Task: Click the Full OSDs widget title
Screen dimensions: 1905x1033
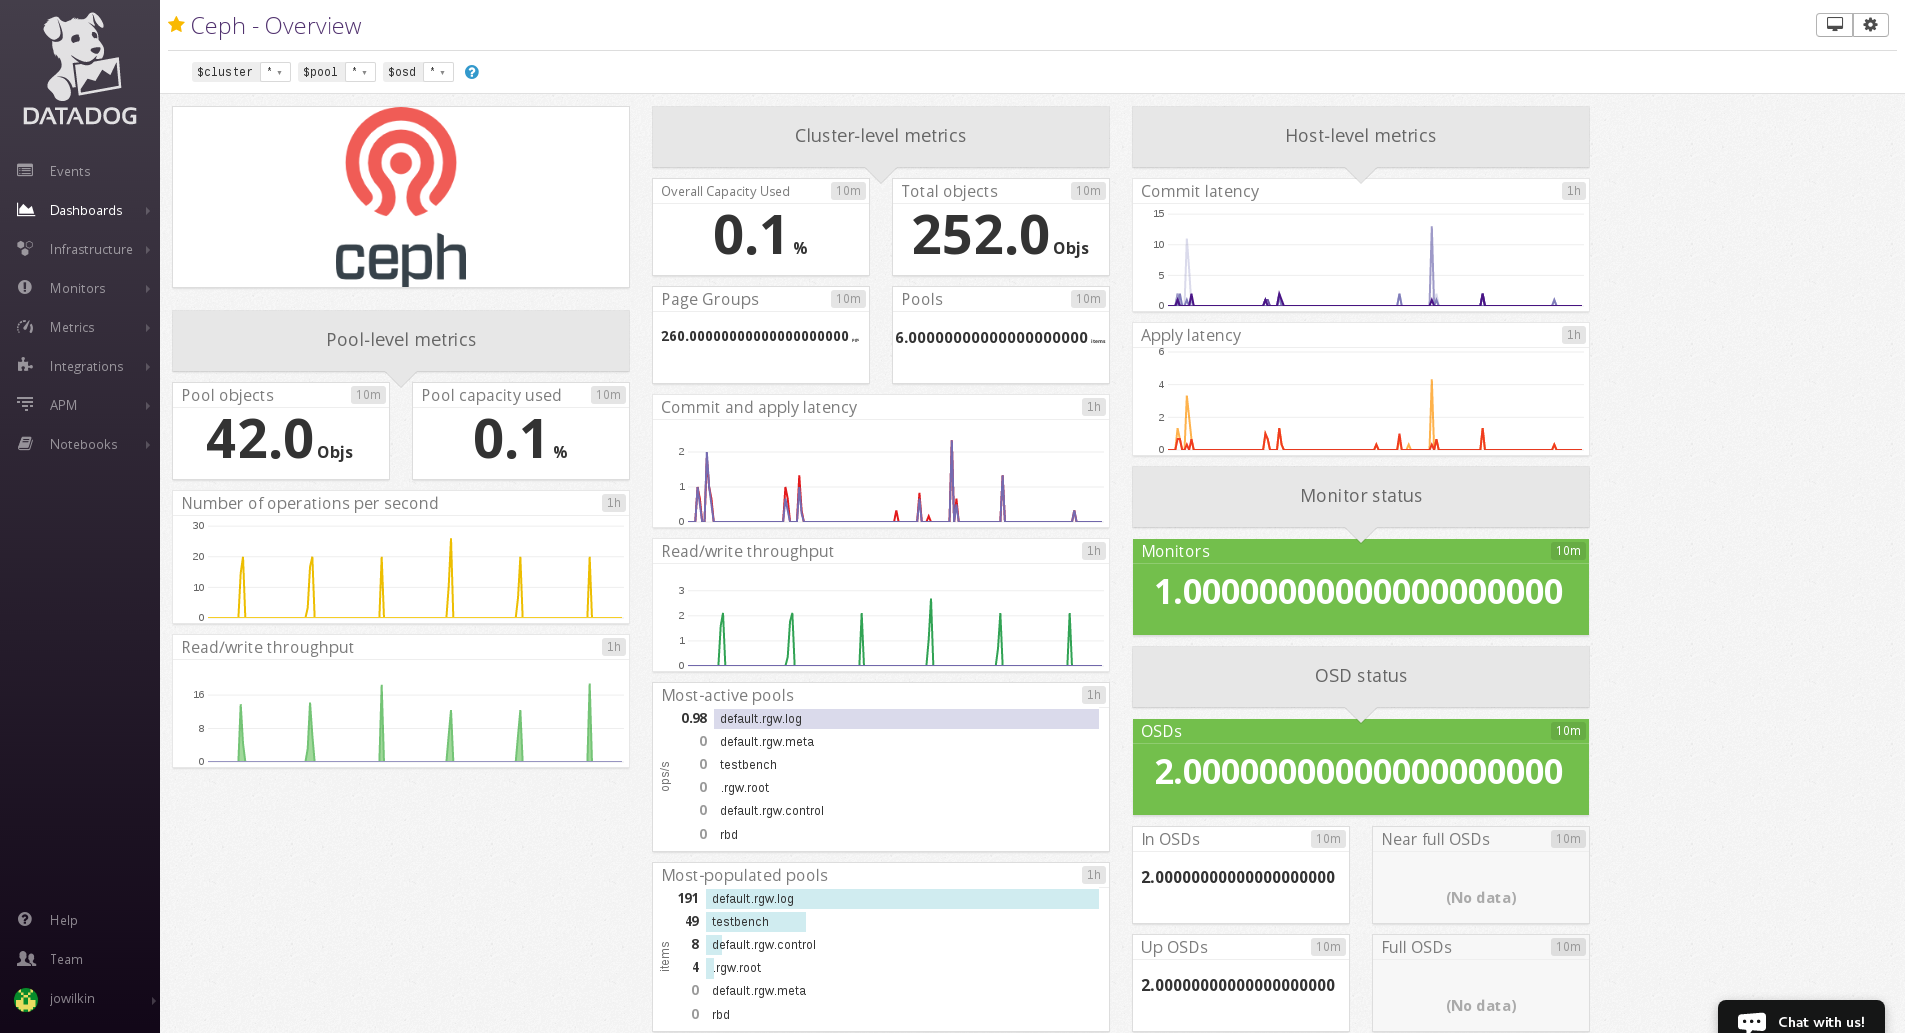Action: click(x=1417, y=947)
